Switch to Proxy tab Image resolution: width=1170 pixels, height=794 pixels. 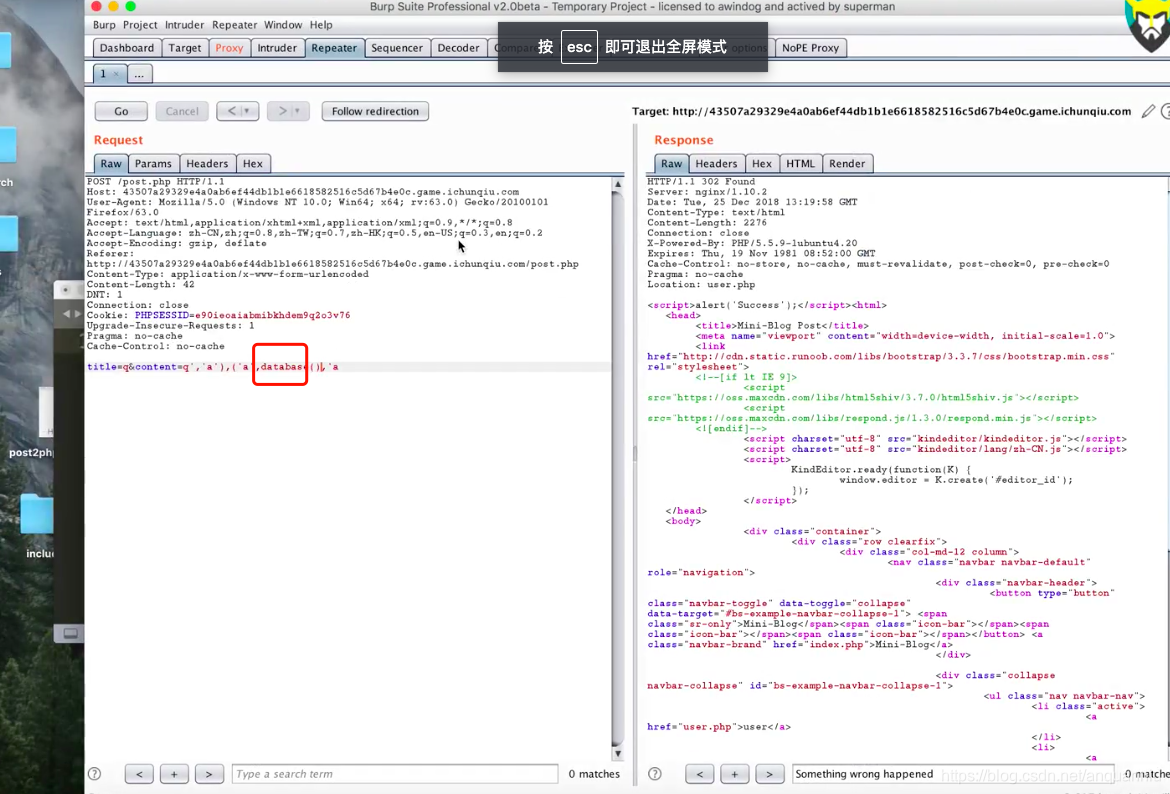[229, 48]
